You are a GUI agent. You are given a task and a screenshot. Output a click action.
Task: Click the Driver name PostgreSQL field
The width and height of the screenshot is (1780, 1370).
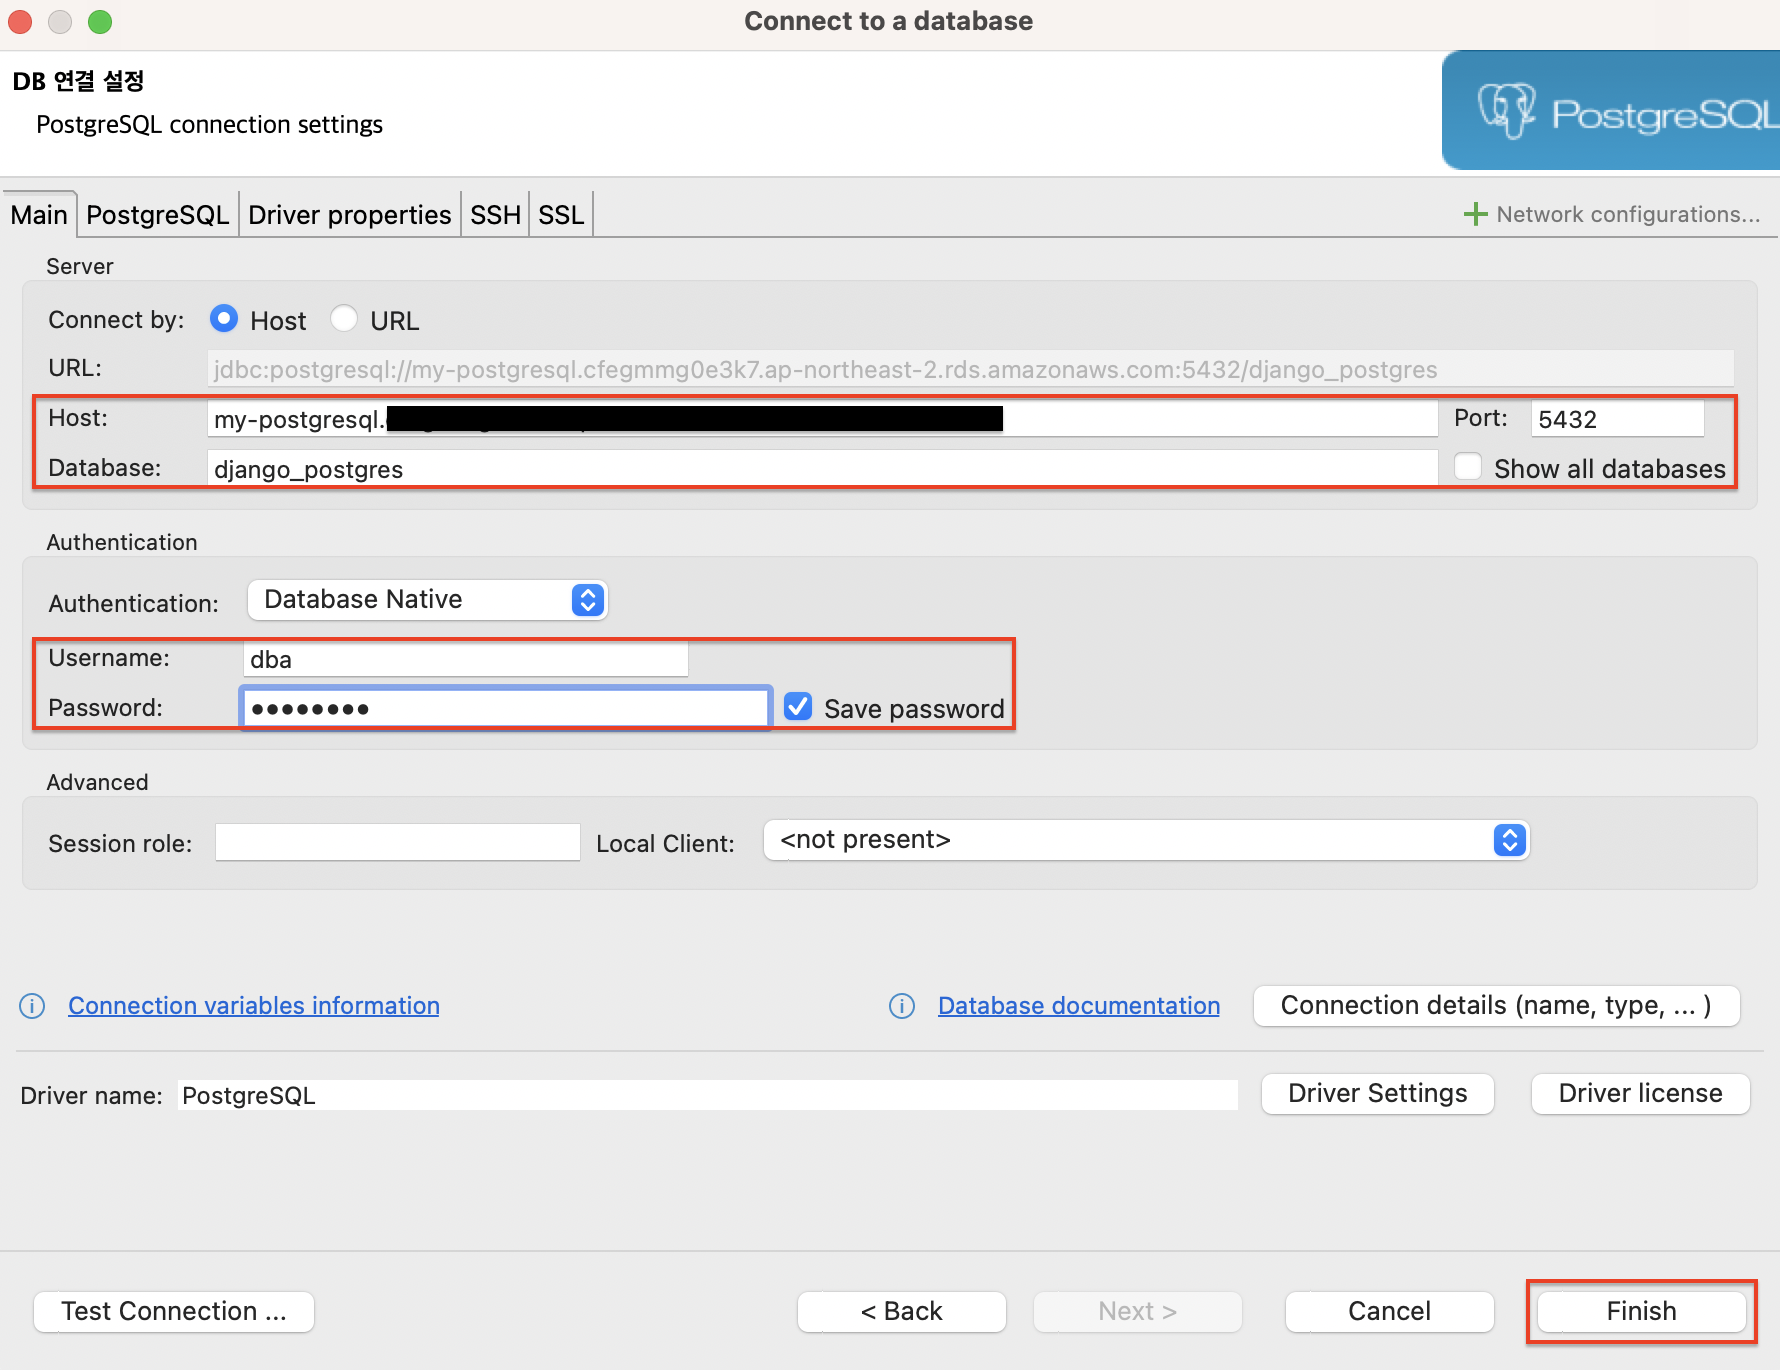click(x=708, y=1095)
